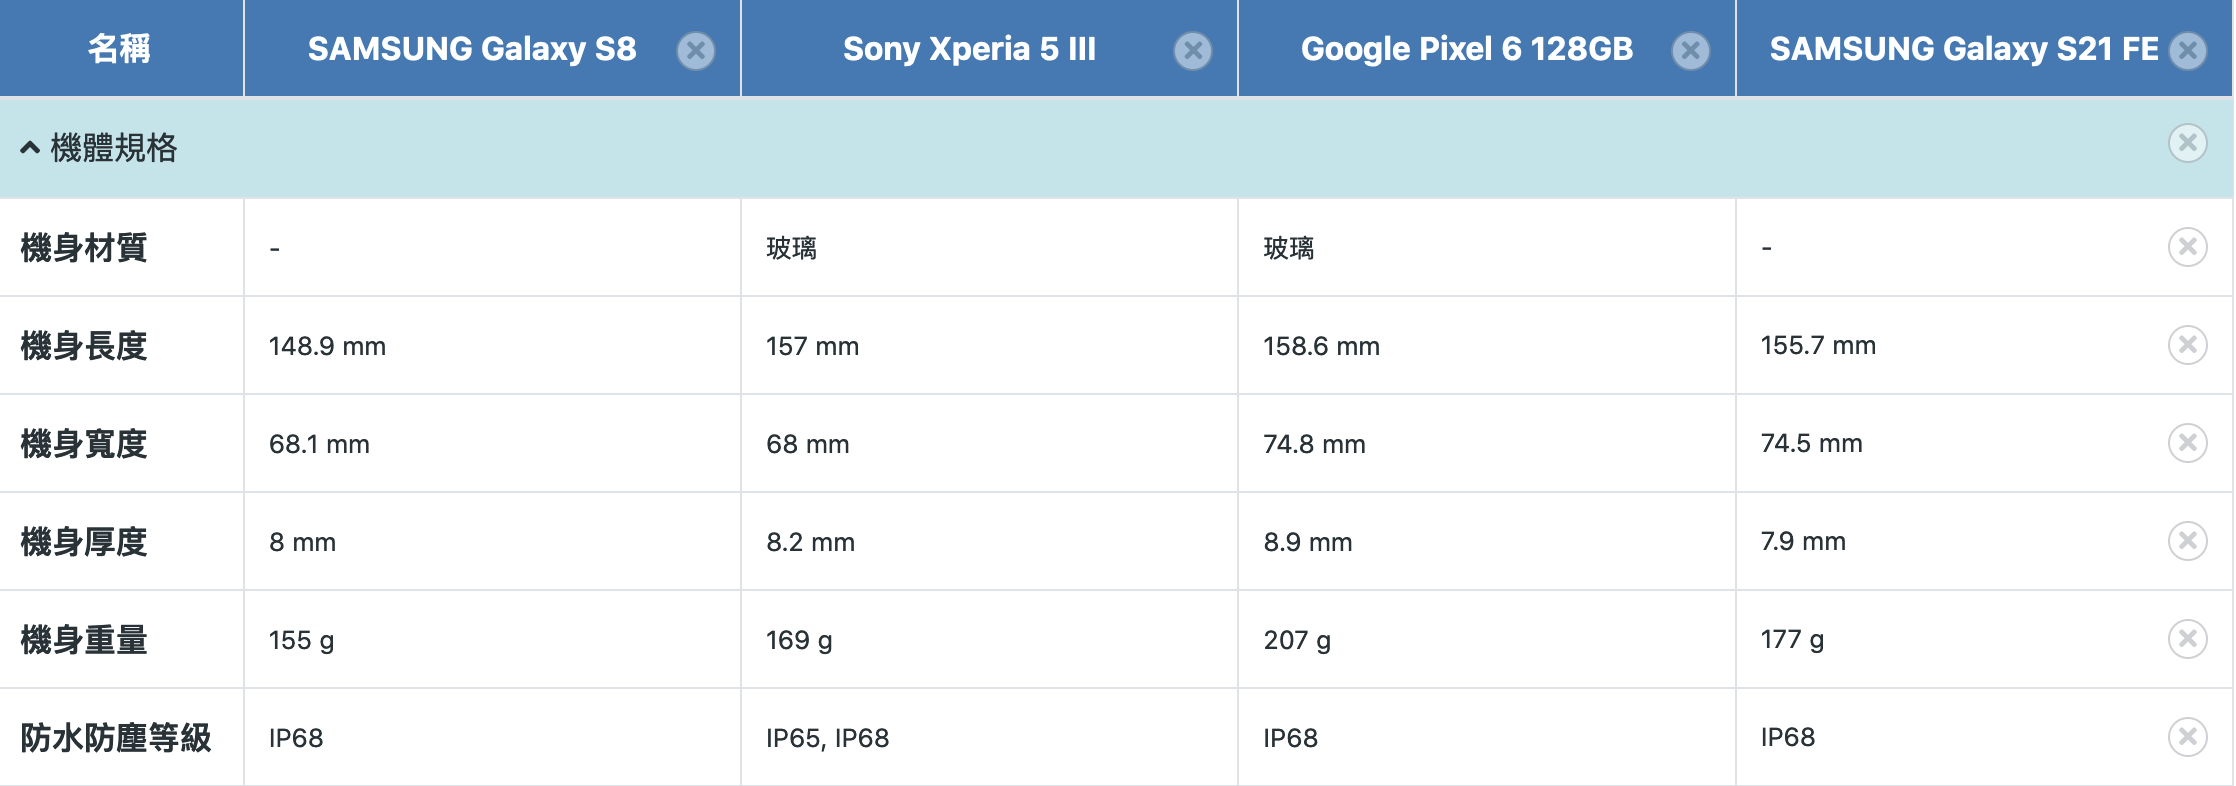Click the 機體規格 section title
Viewport: 2236px width, 786px height.
click(x=114, y=148)
